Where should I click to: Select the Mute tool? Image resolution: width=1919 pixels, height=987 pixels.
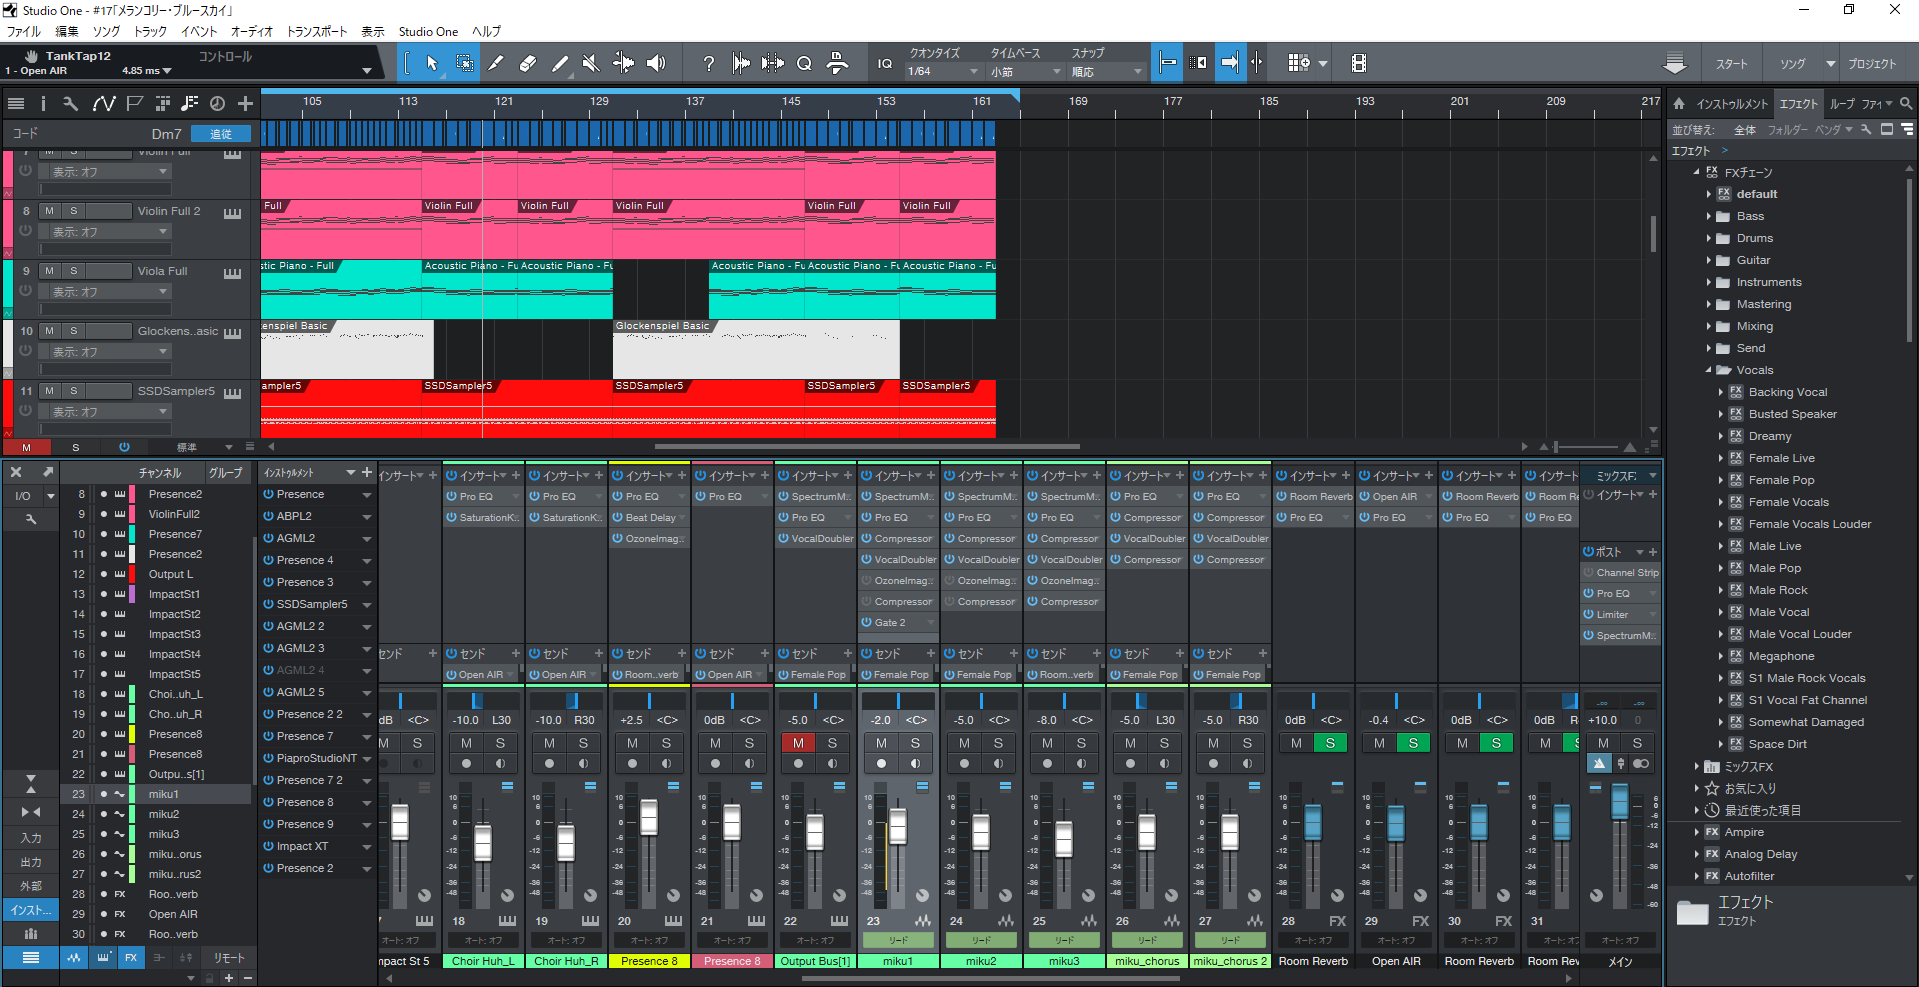[591, 63]
